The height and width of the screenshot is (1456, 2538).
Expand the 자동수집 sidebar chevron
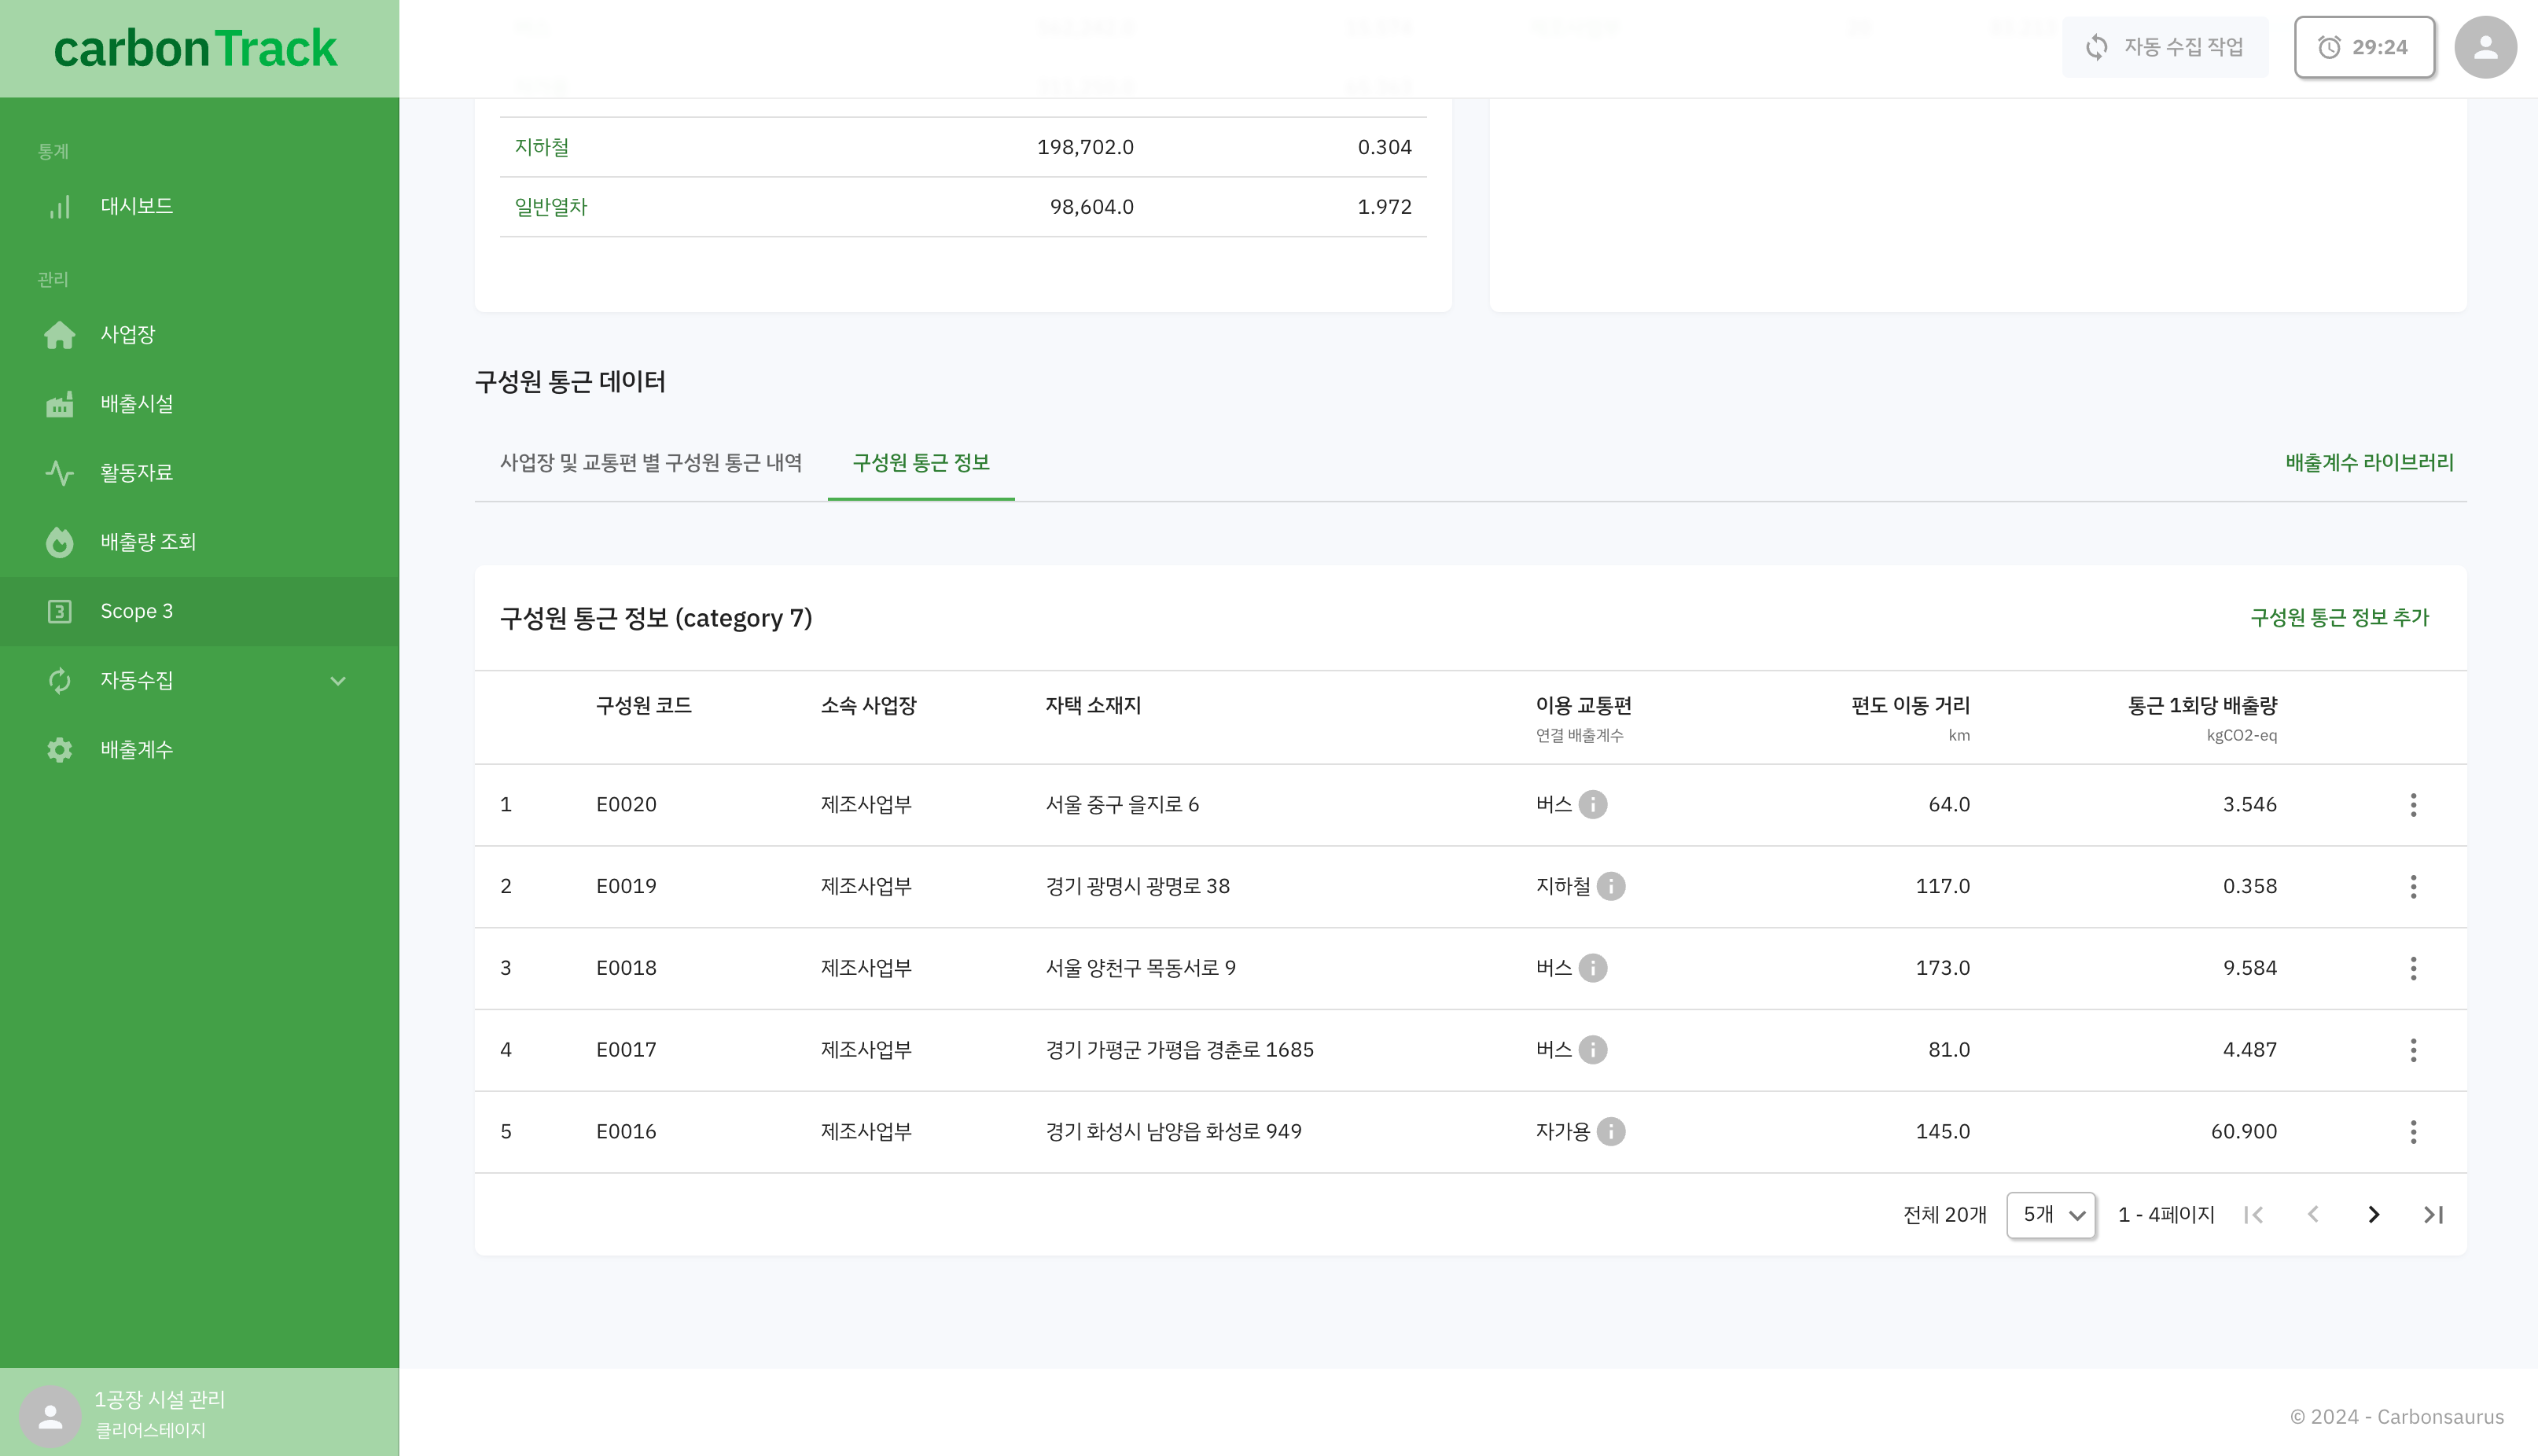click(x=338, y=681)
